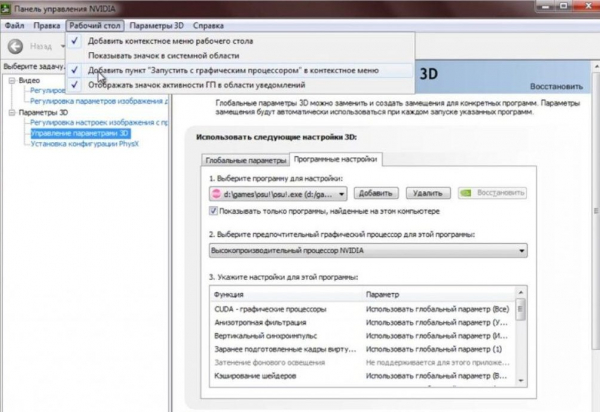Uncheck 'Показывать только программы' checkbox
Screen dimensions: 600x412
[213, 211]
